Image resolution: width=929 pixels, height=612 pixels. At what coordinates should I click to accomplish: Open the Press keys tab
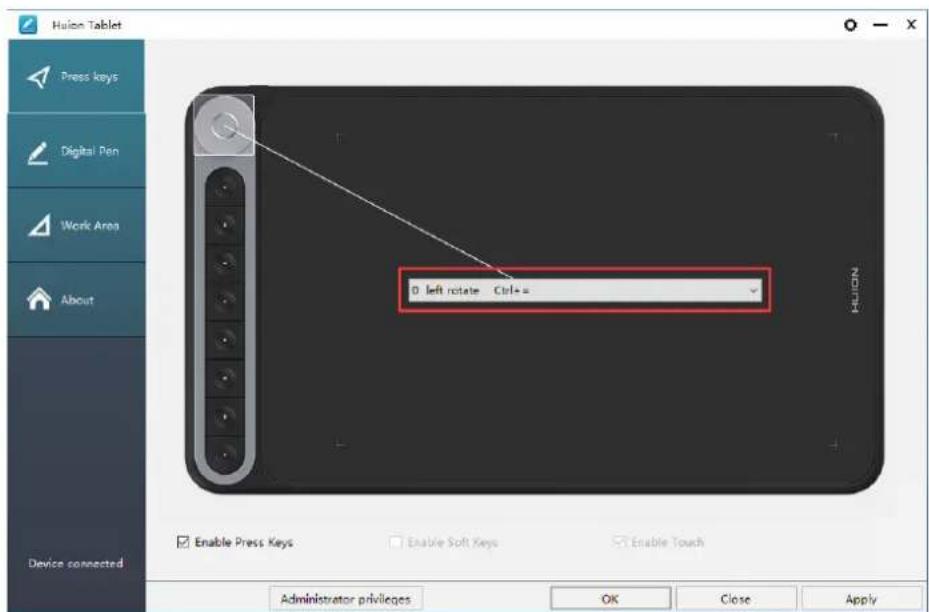coord(76,76)
